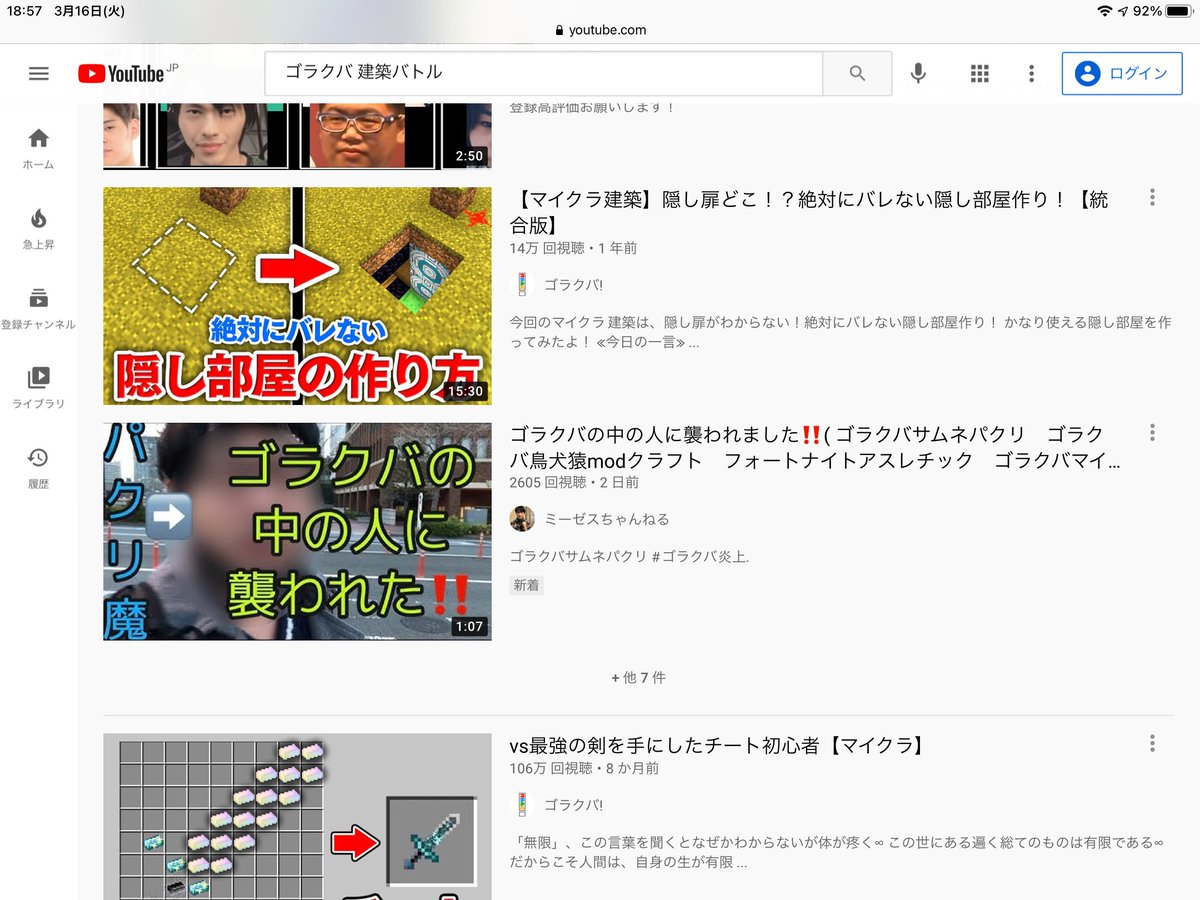Click the 15:30 duration badge

(x=467, y=391)
